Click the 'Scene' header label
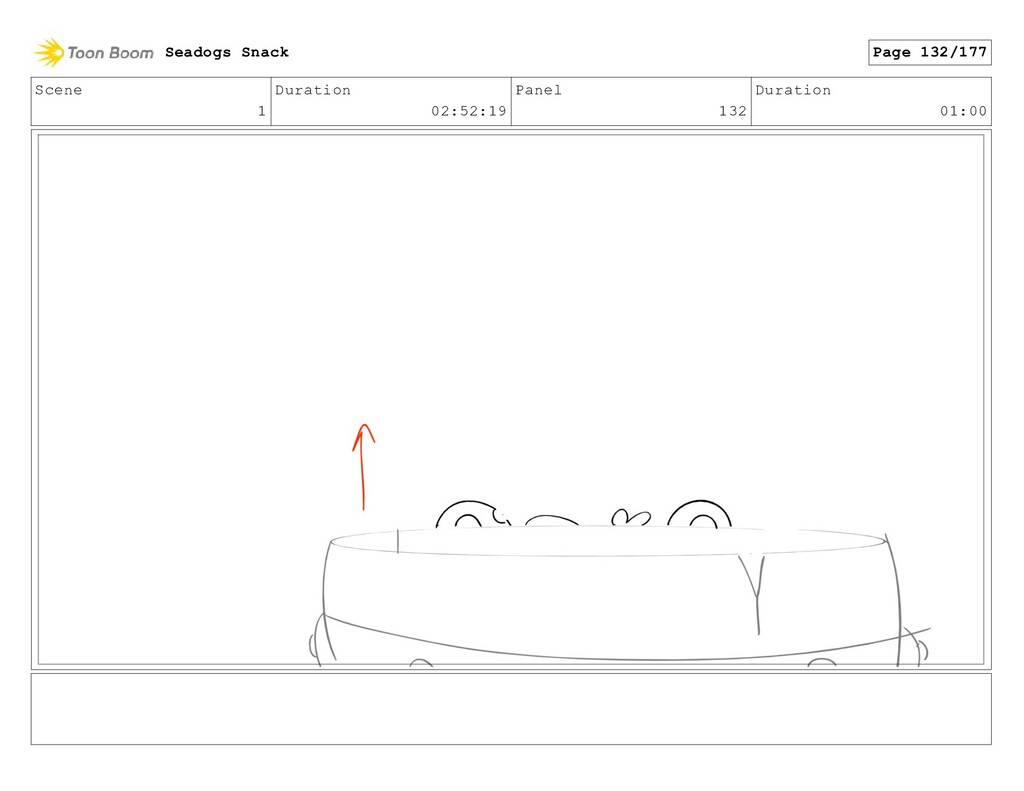 (58, 90)
